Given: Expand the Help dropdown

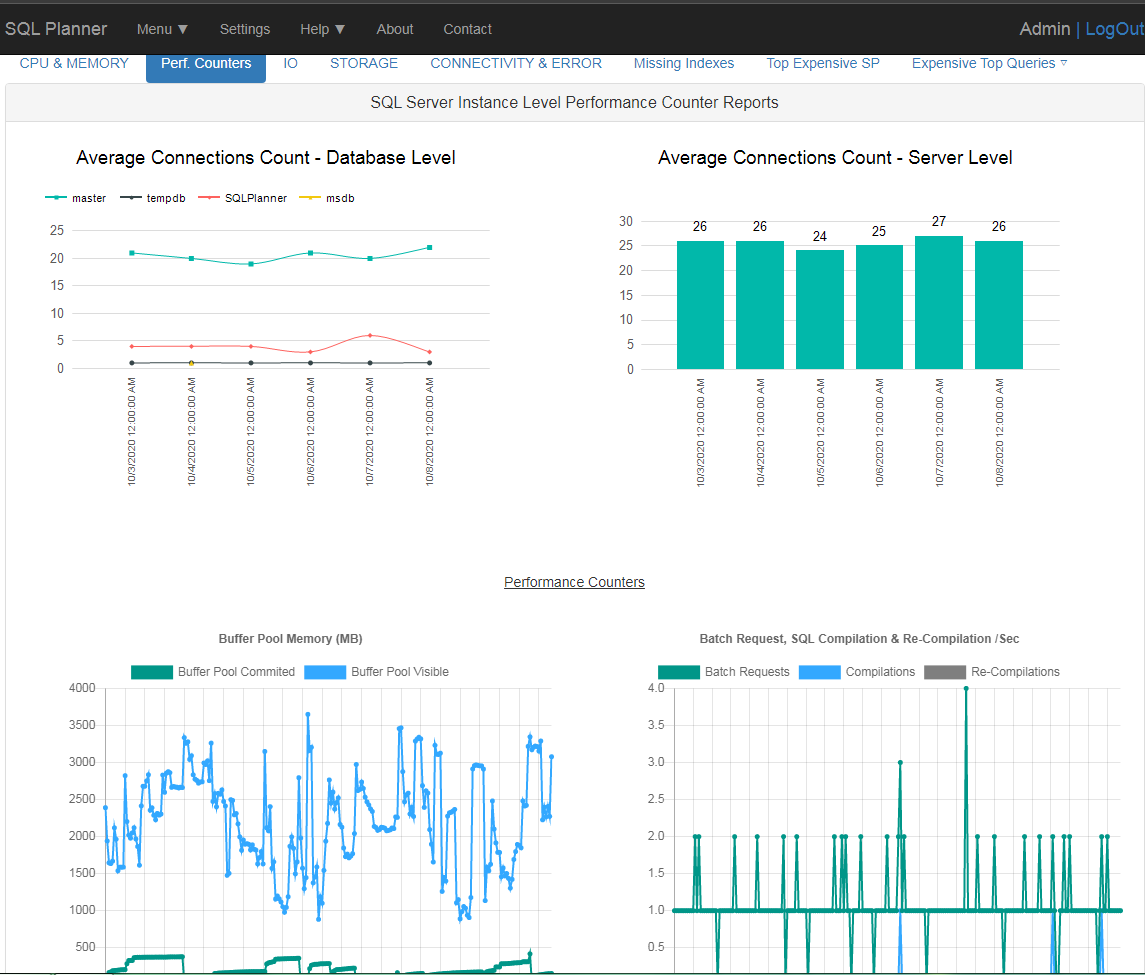Looking at the screenshot, I should click(x=322, y=29).
